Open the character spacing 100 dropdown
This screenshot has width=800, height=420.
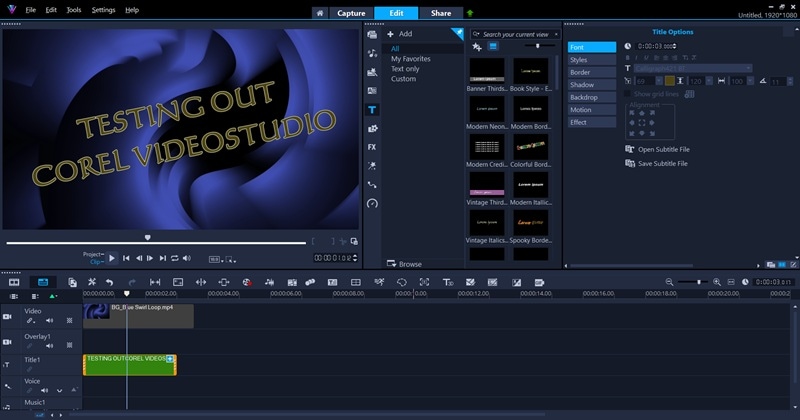751,81
